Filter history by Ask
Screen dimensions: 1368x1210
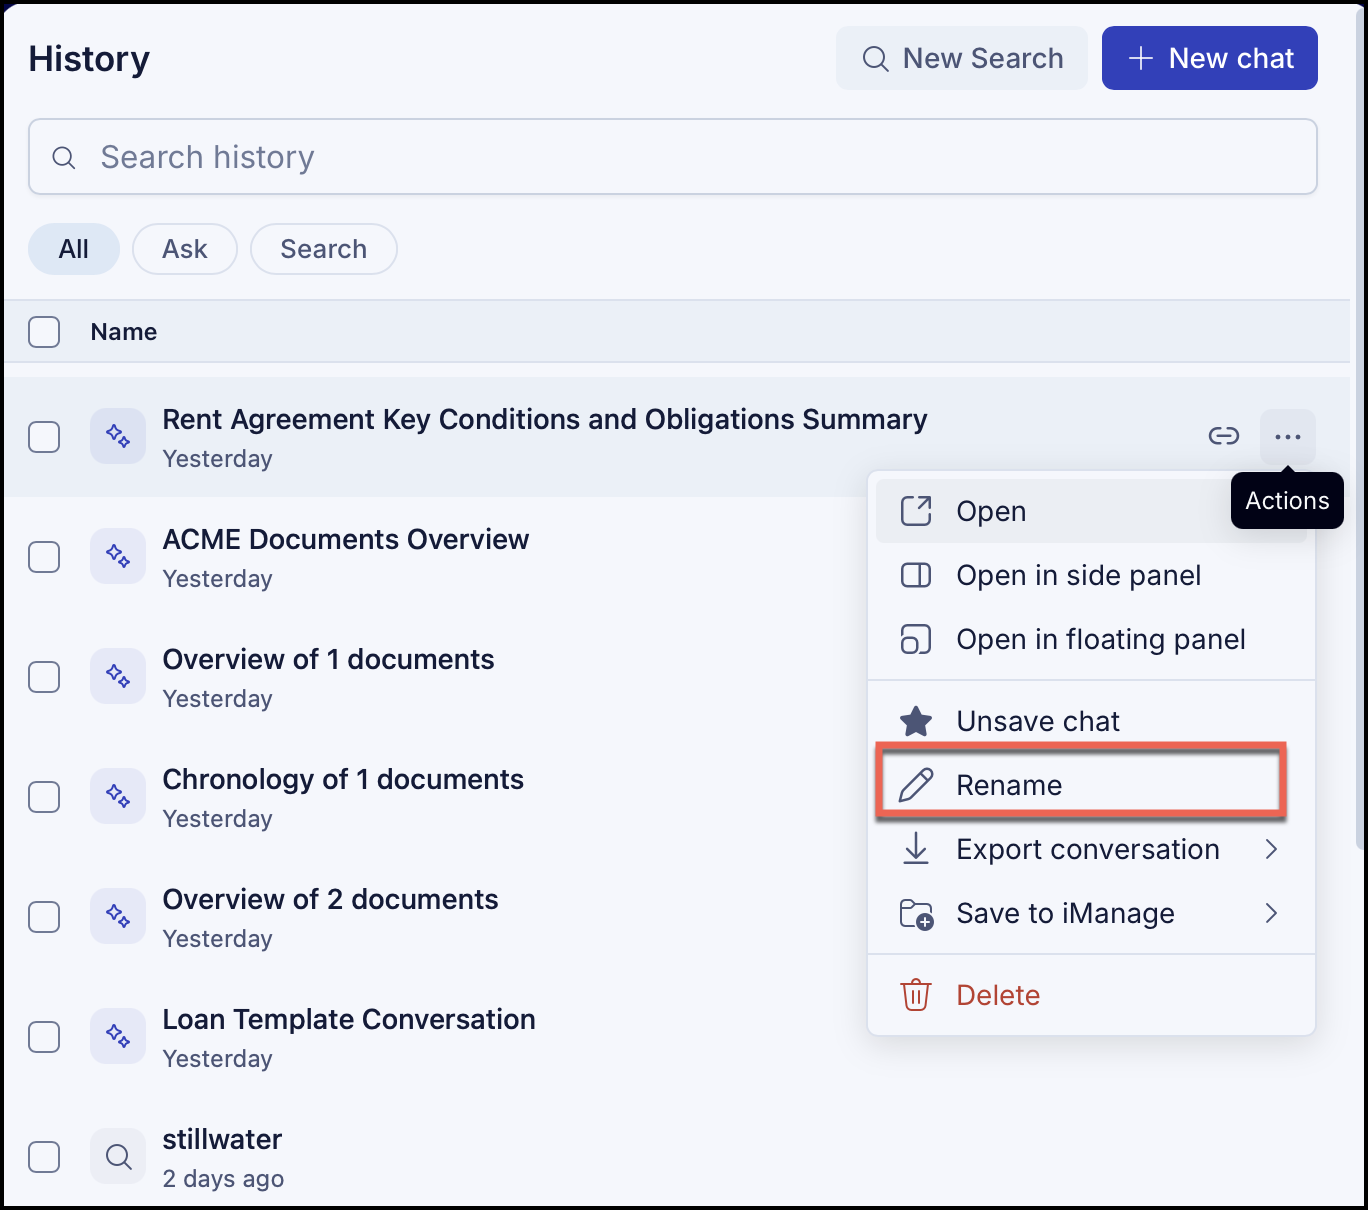185,249
